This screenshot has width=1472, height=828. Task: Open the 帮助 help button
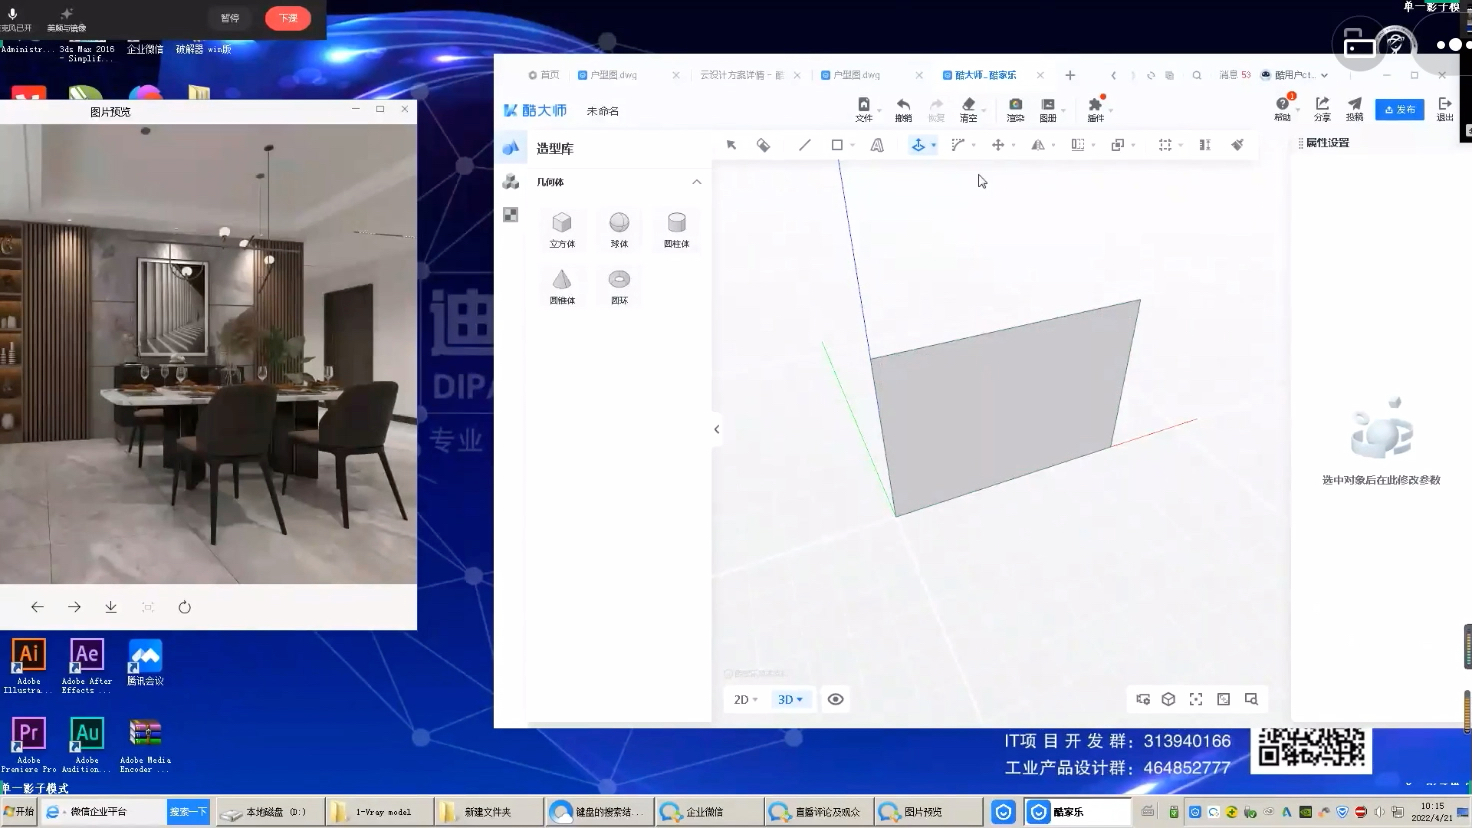1282,108
